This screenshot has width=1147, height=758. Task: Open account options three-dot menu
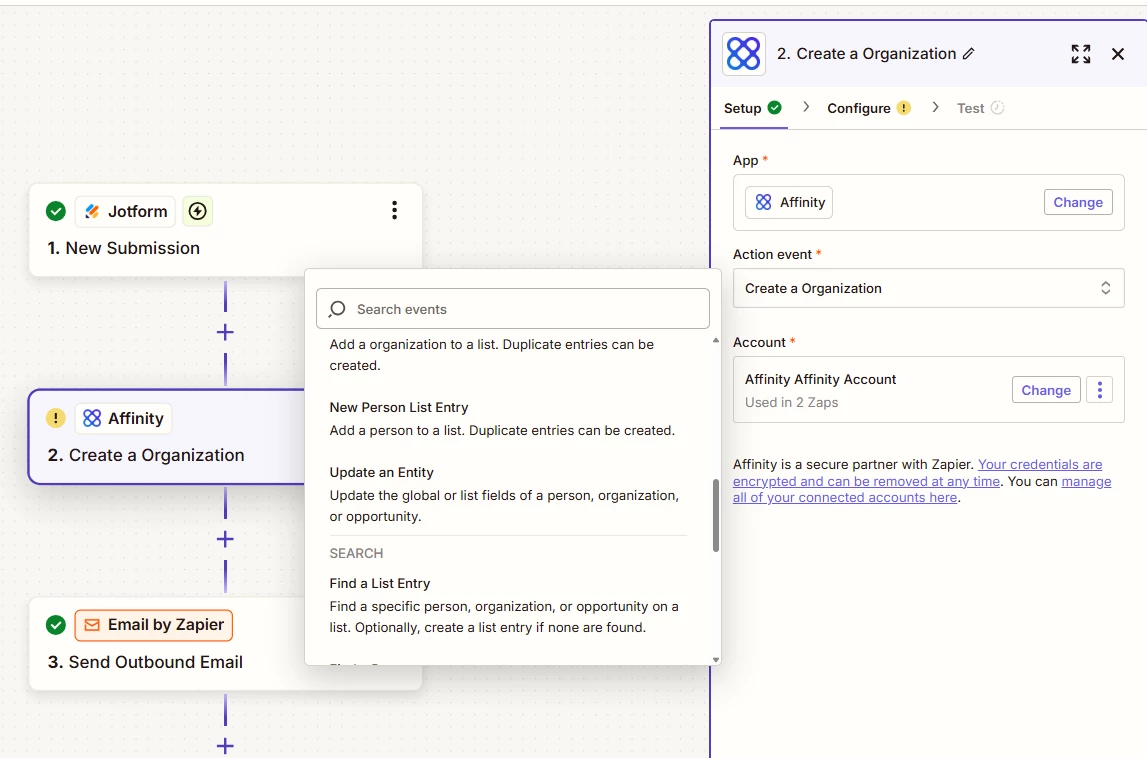point(1099,390)
